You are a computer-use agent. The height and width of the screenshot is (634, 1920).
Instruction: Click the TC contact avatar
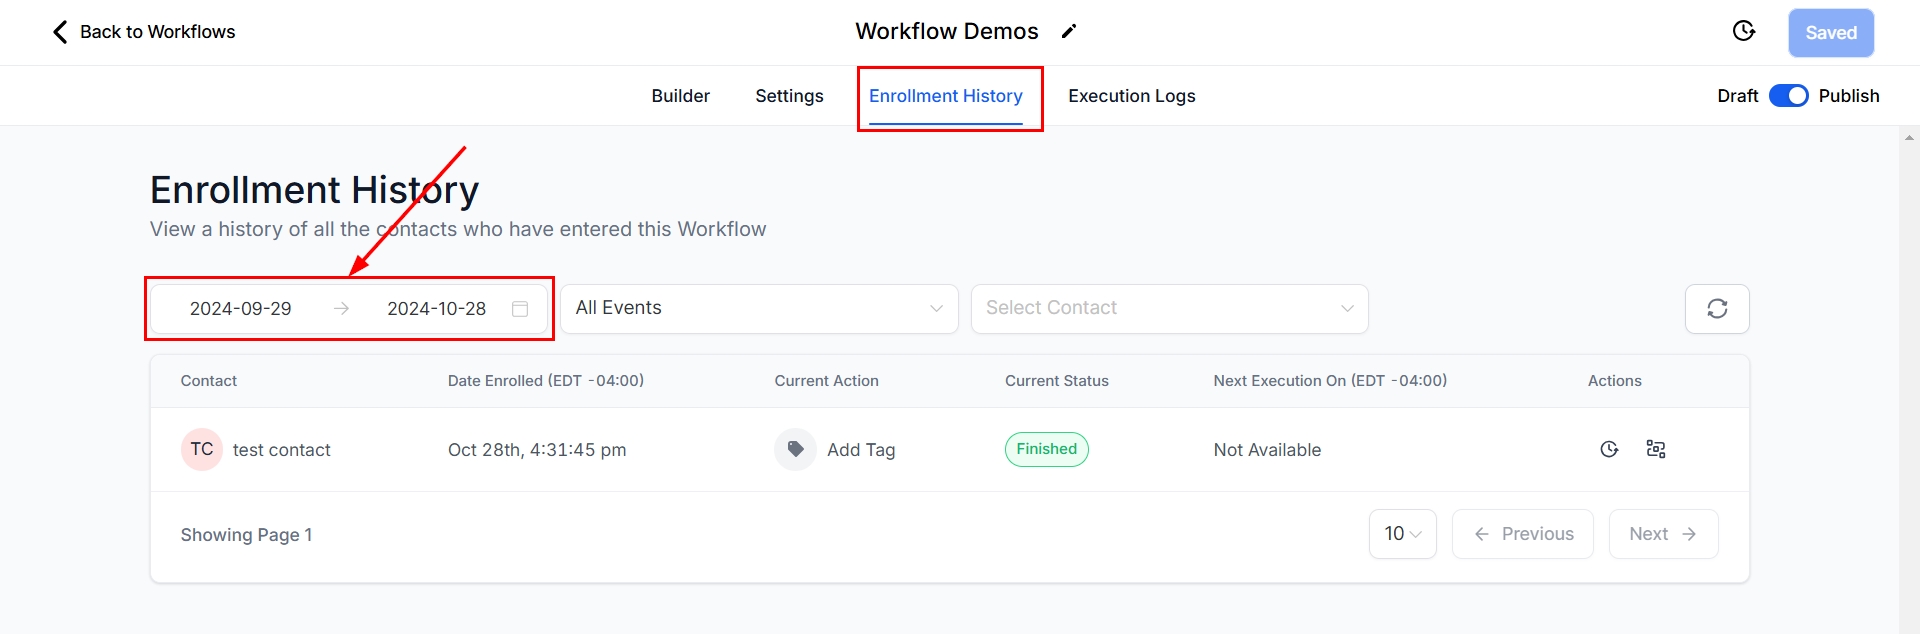pos(202,450)
